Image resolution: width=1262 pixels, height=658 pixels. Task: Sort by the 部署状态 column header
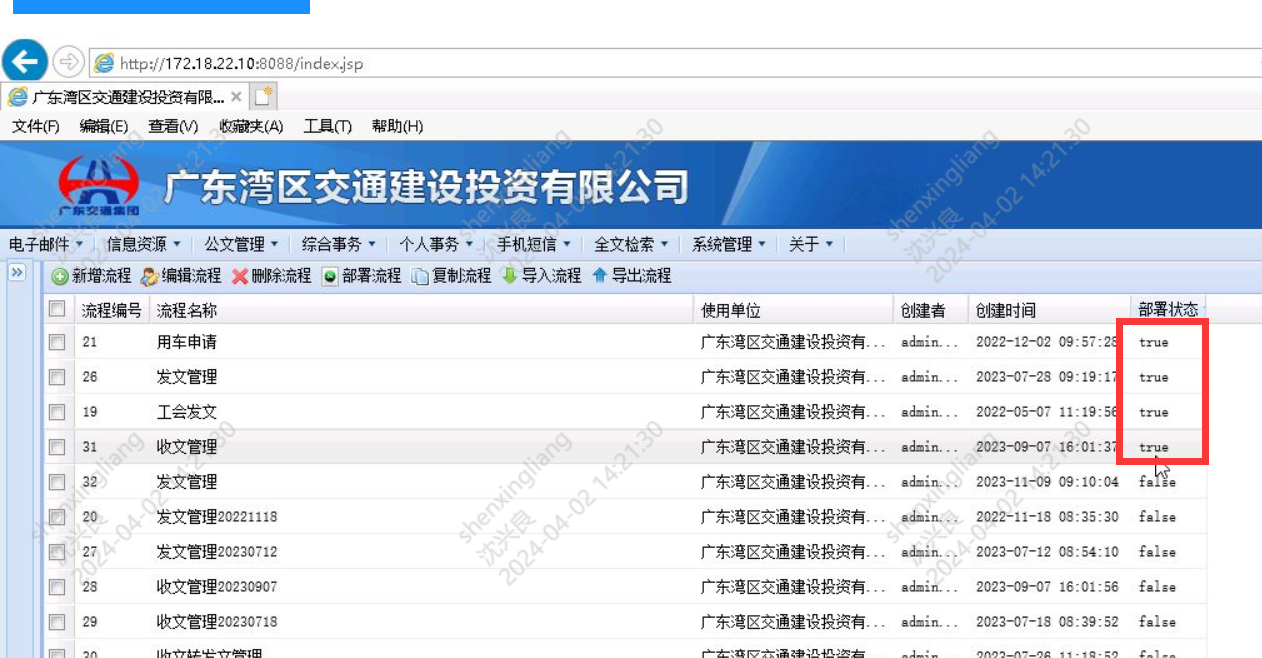point(1169,310)
